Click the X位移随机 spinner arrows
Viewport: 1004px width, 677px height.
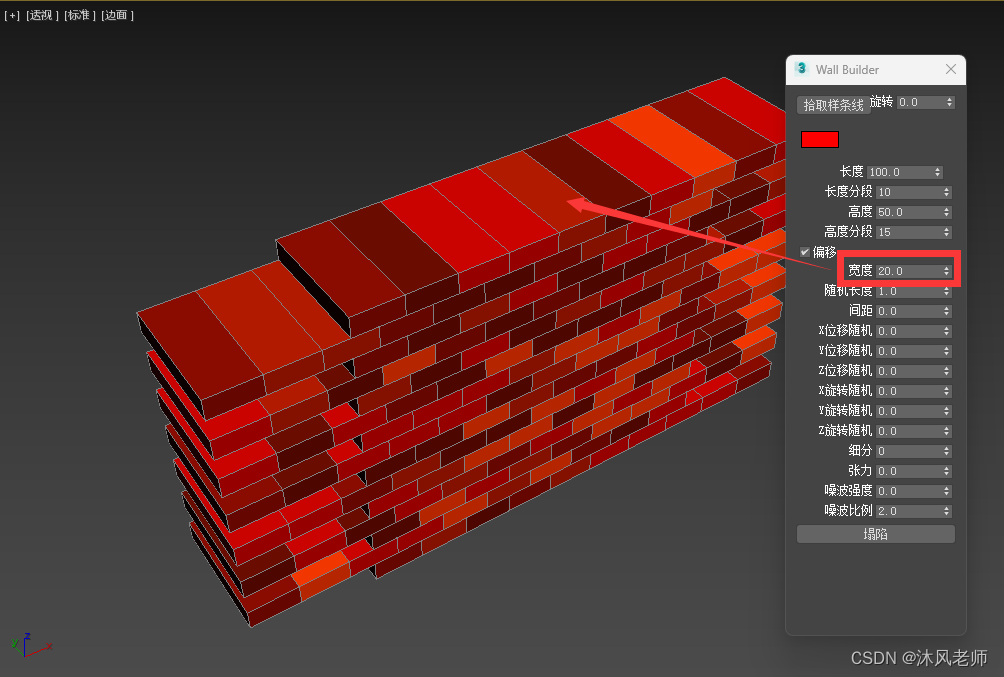tap(946, 331)
